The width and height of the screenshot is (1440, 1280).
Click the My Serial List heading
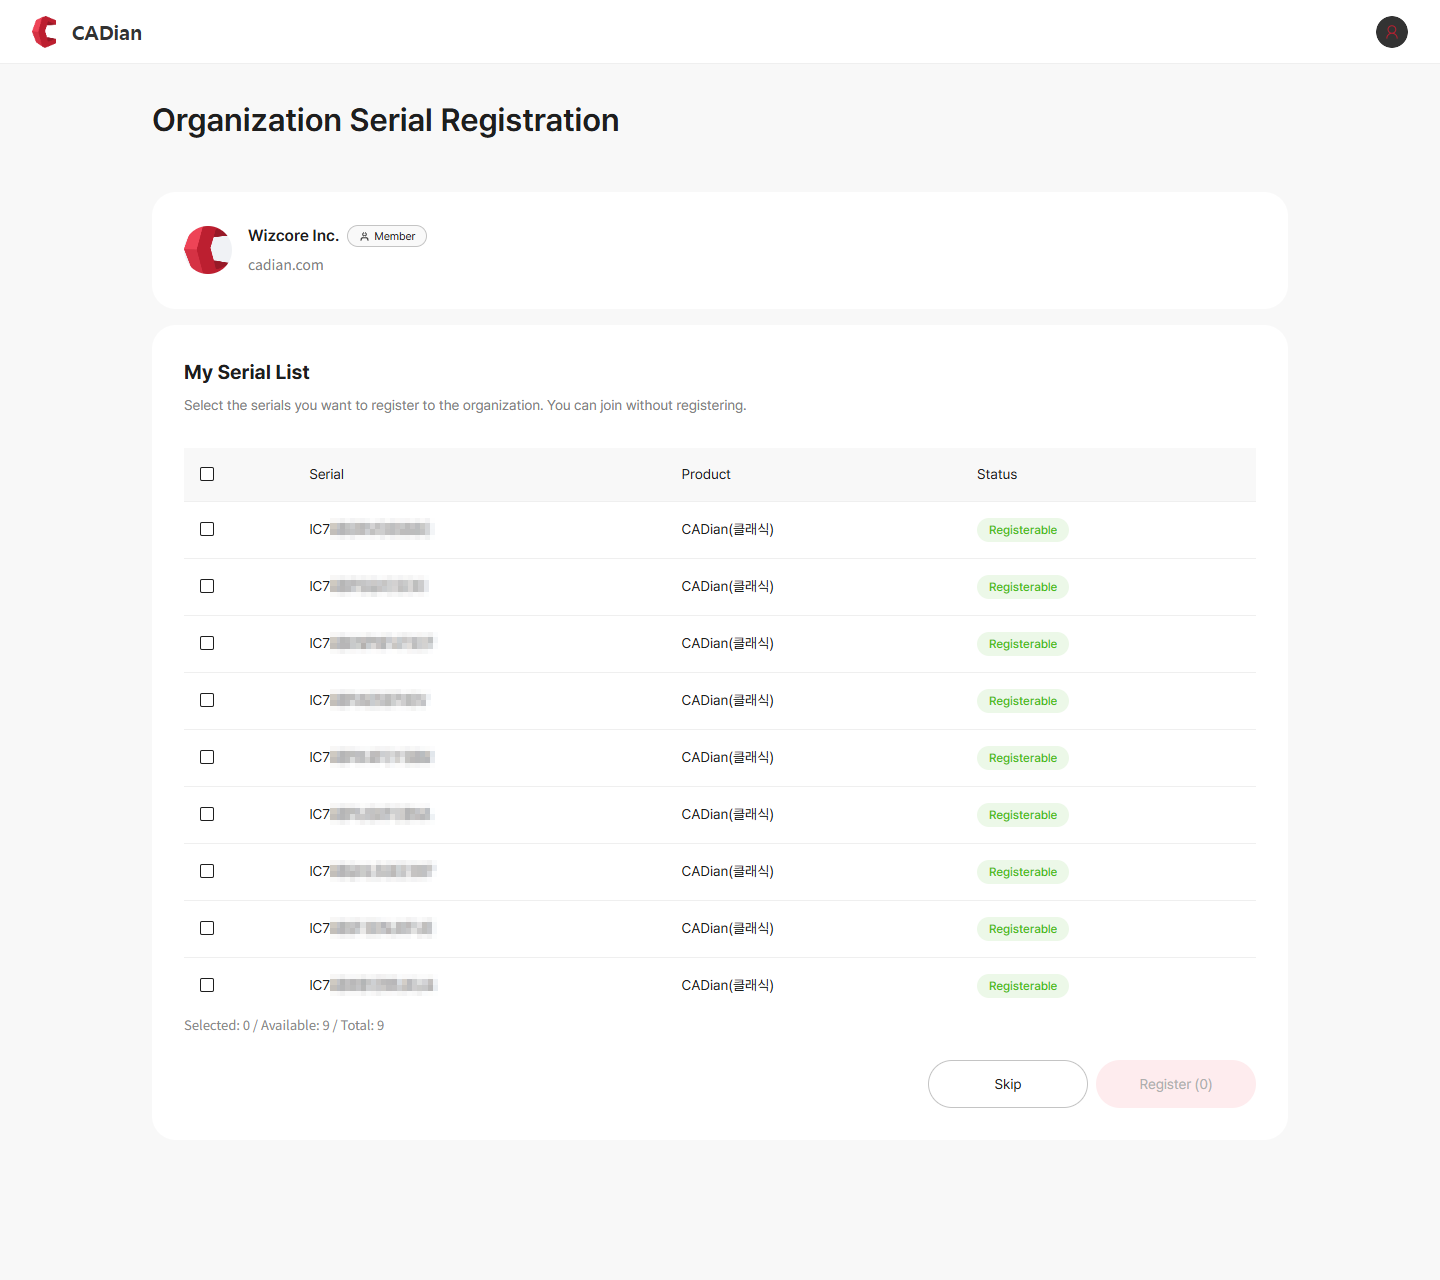click(247, 372)
